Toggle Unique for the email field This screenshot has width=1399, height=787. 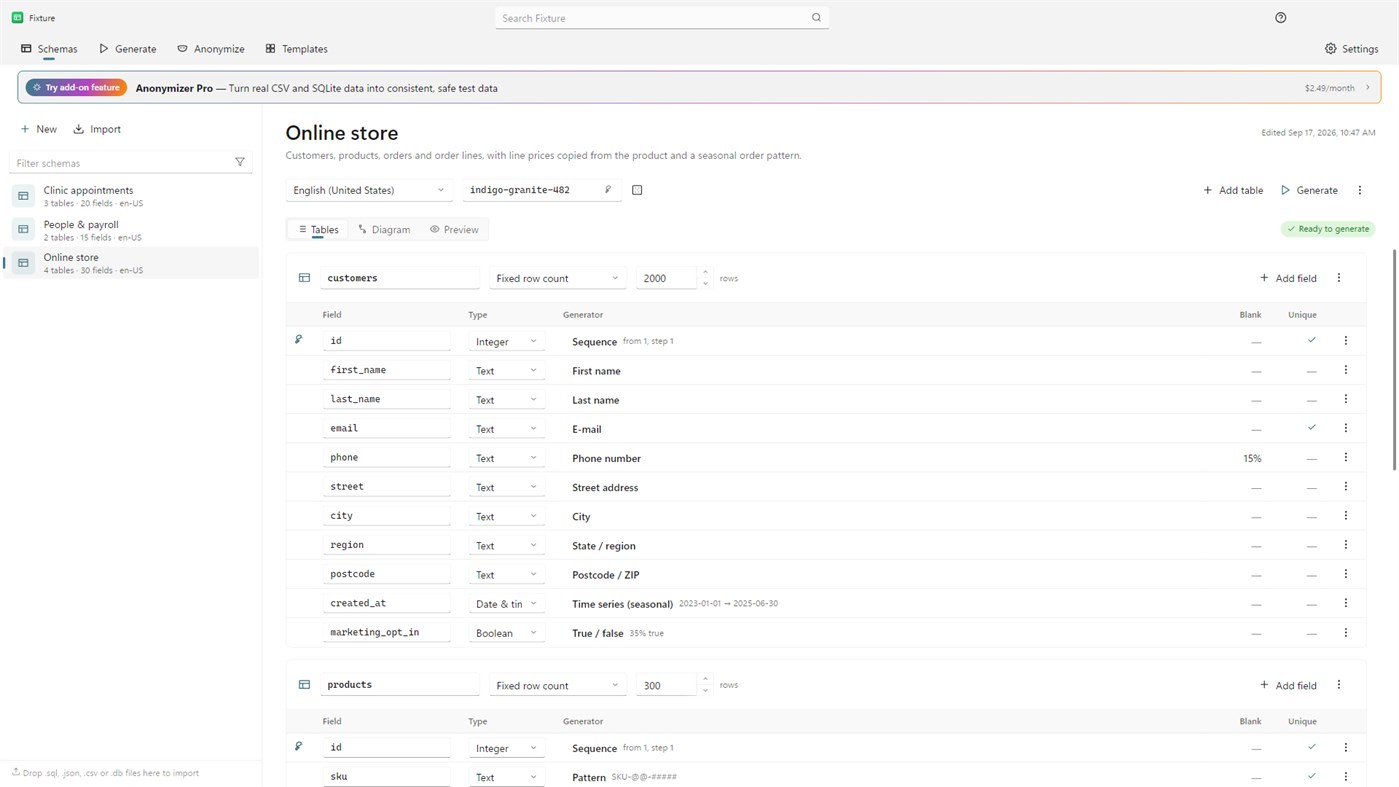point(1312,428)
